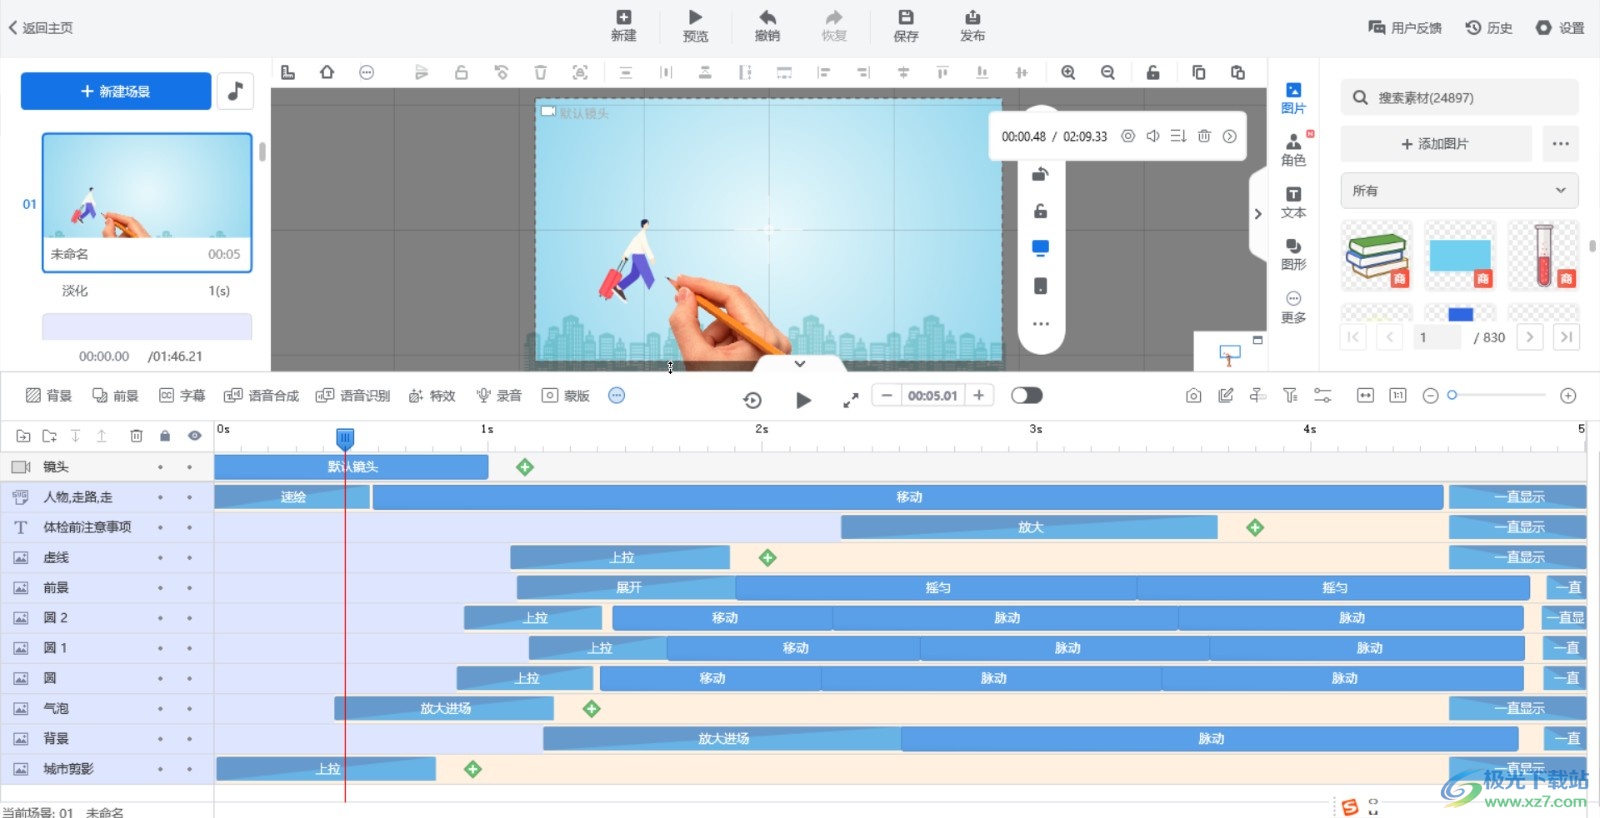
Task: Click the replay-from-start icon in timeline
Action: [753, 400]
